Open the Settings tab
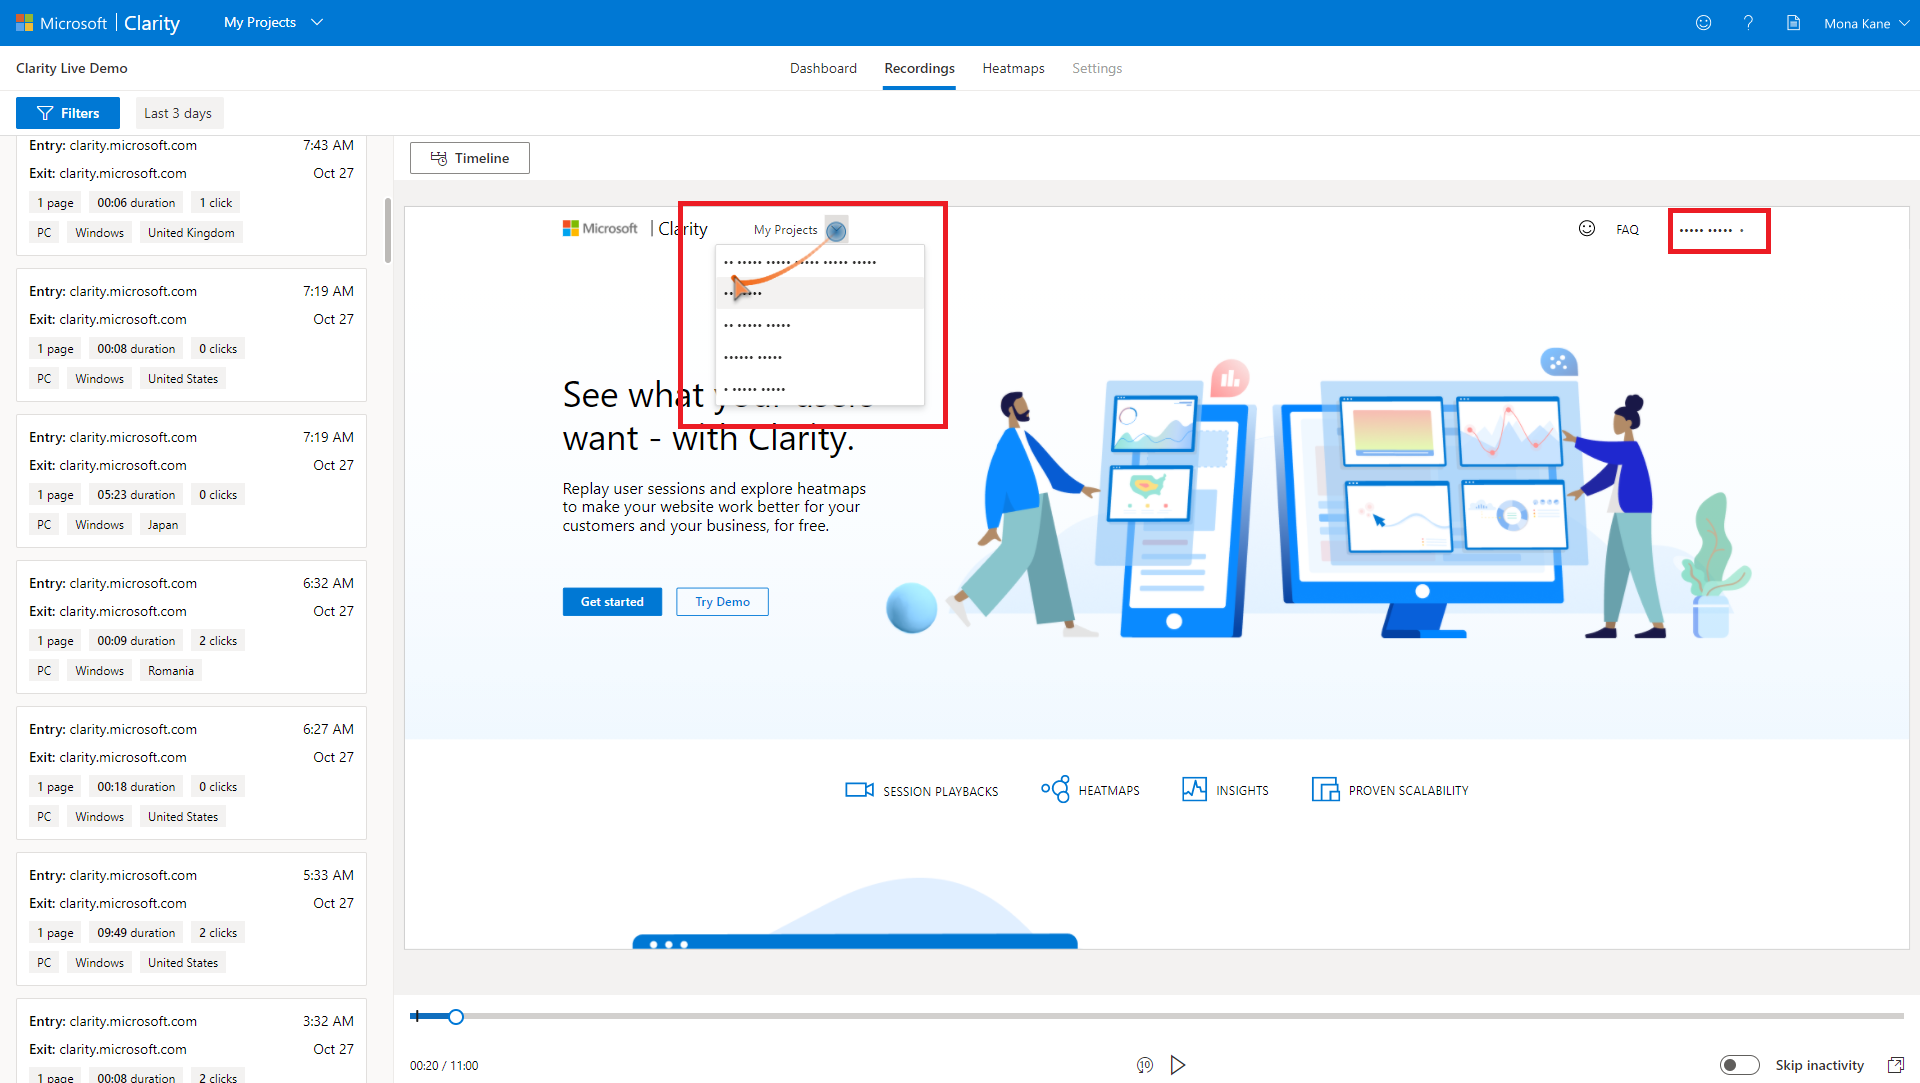 (1097, 68)
